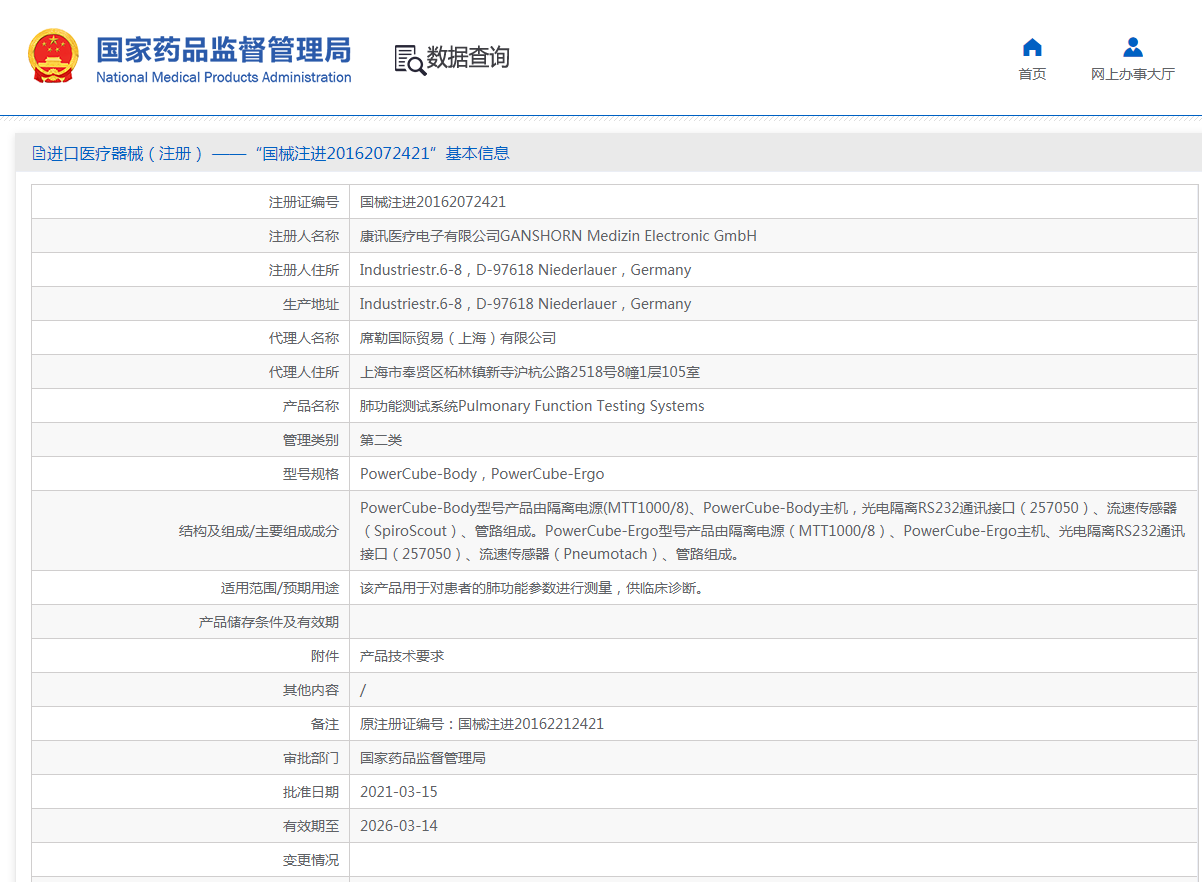Click the 变更情况 row label
1202x882 pixels.
click(x=311, y=860)
